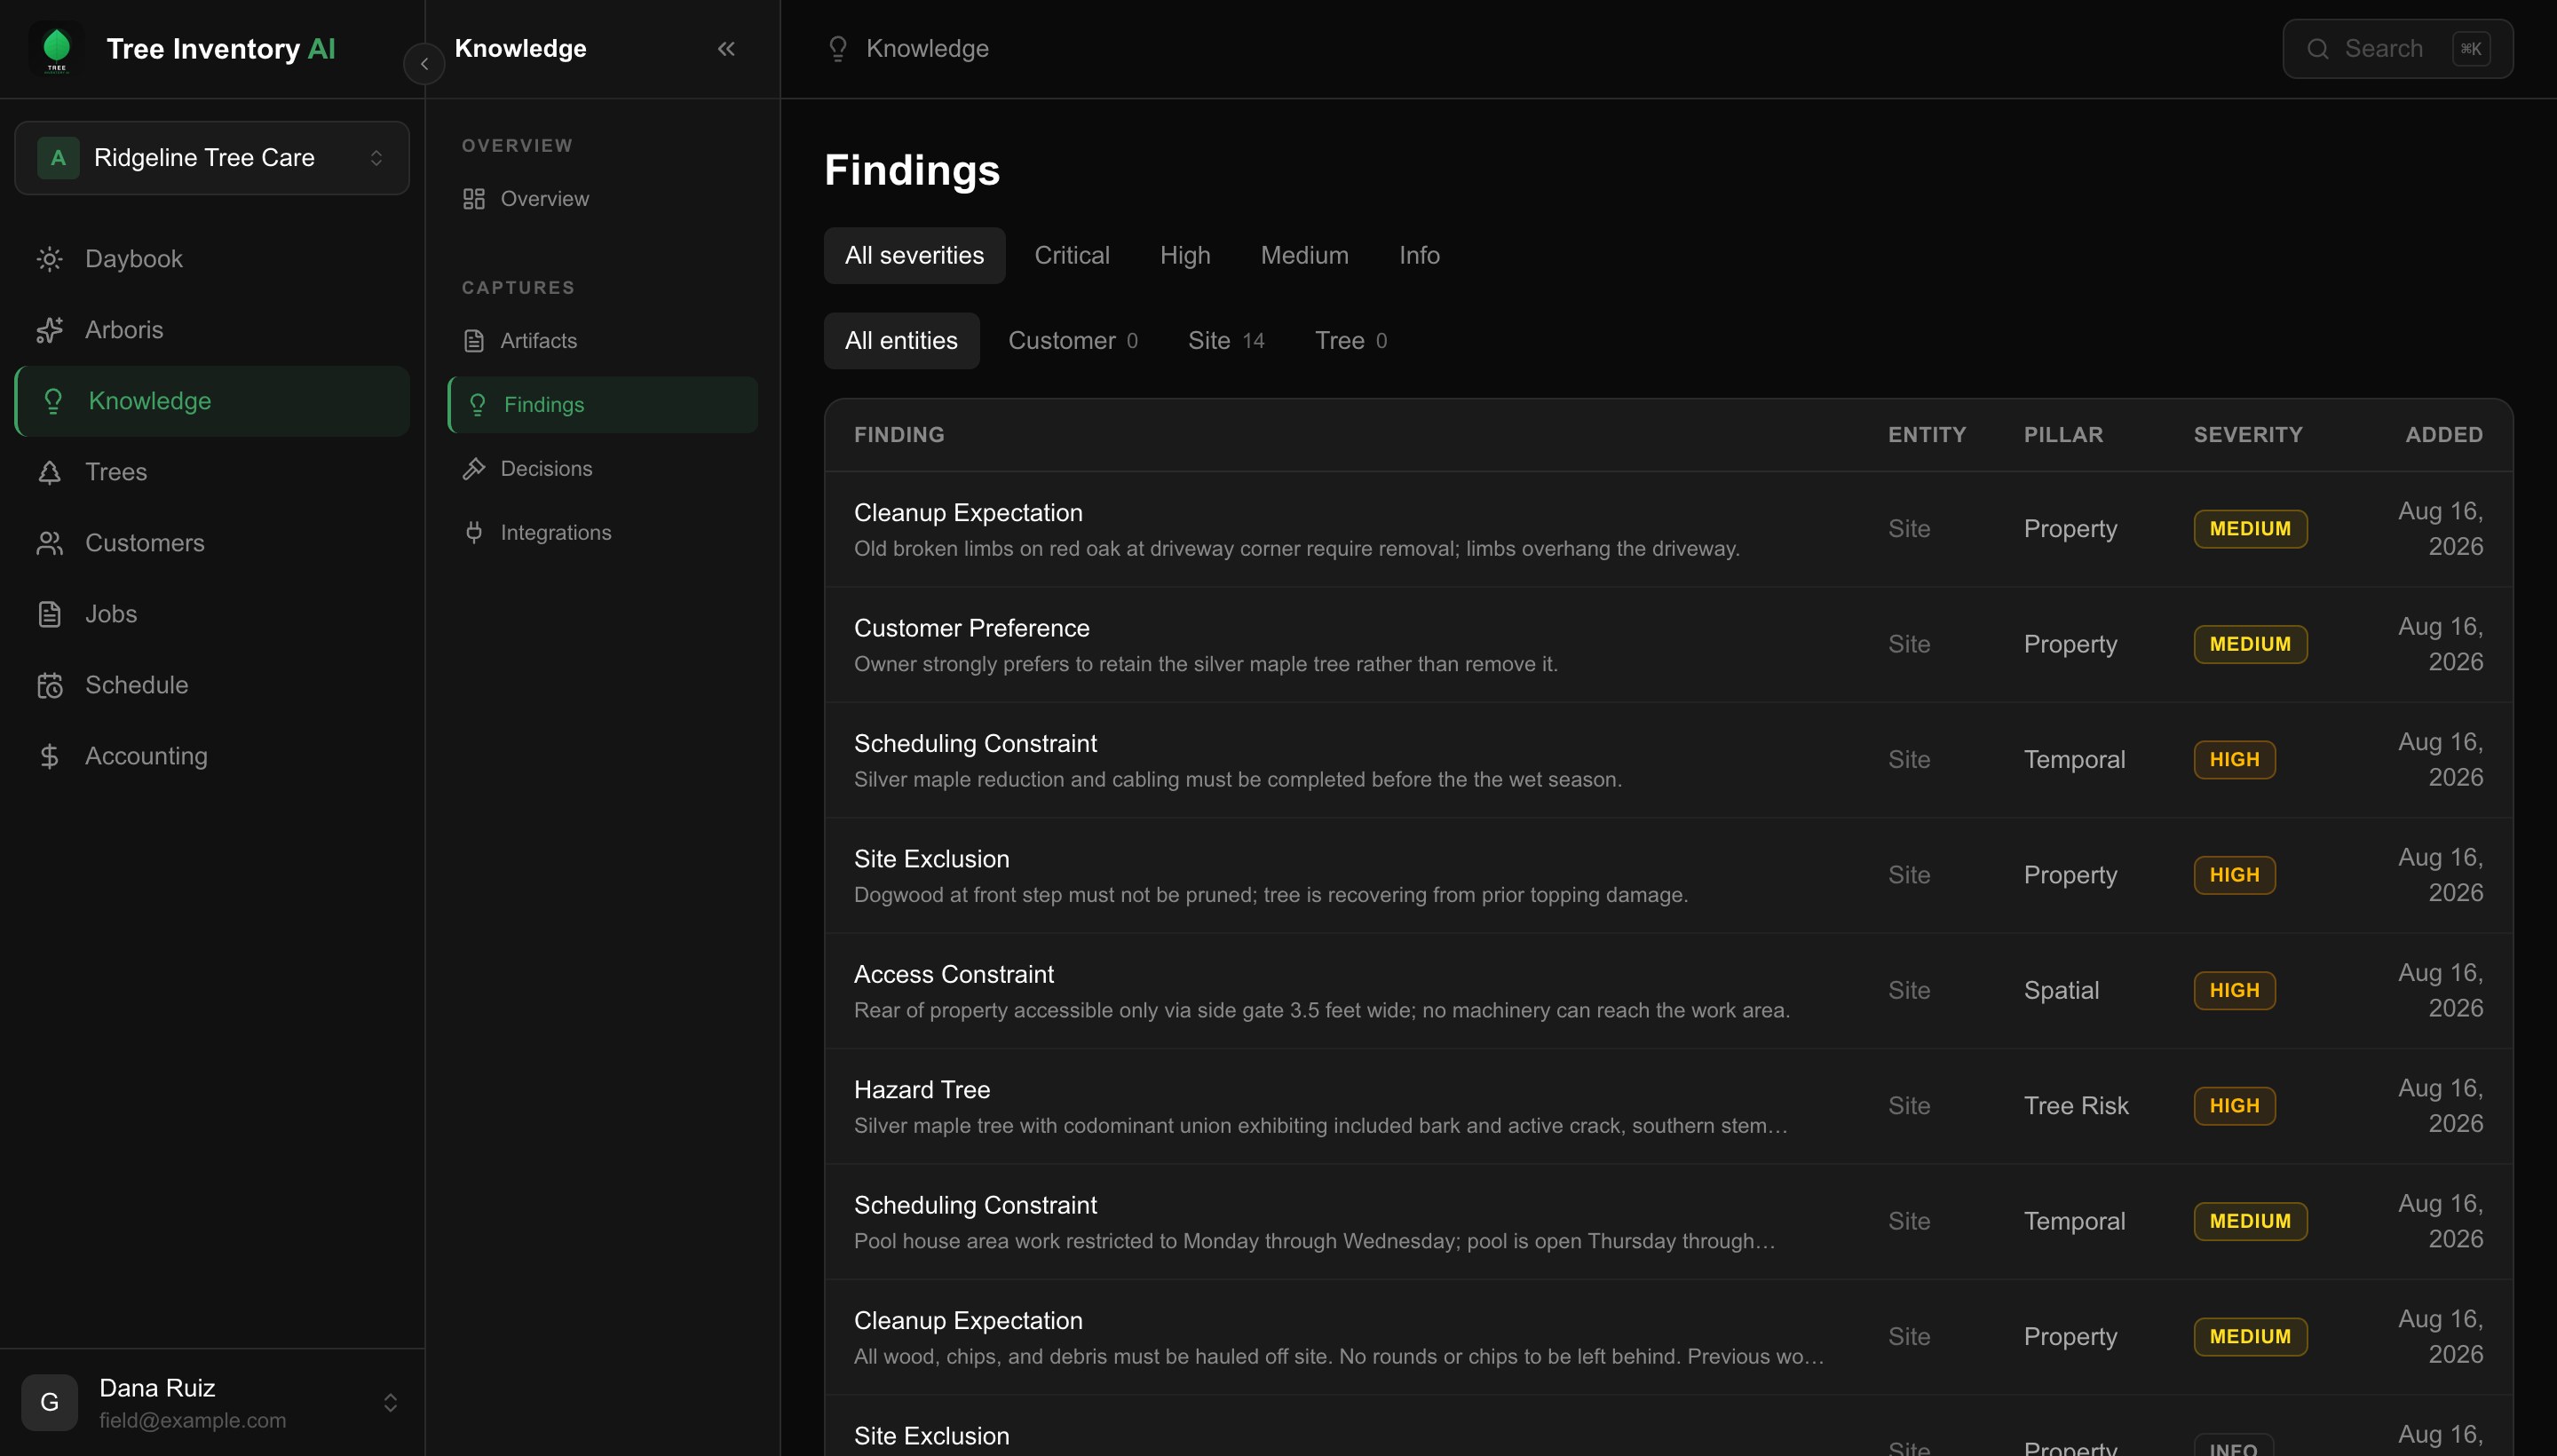2557x1456 pixels.
Task: Open the pool house Scheduling Constraint finding
Action: 1668,1222
